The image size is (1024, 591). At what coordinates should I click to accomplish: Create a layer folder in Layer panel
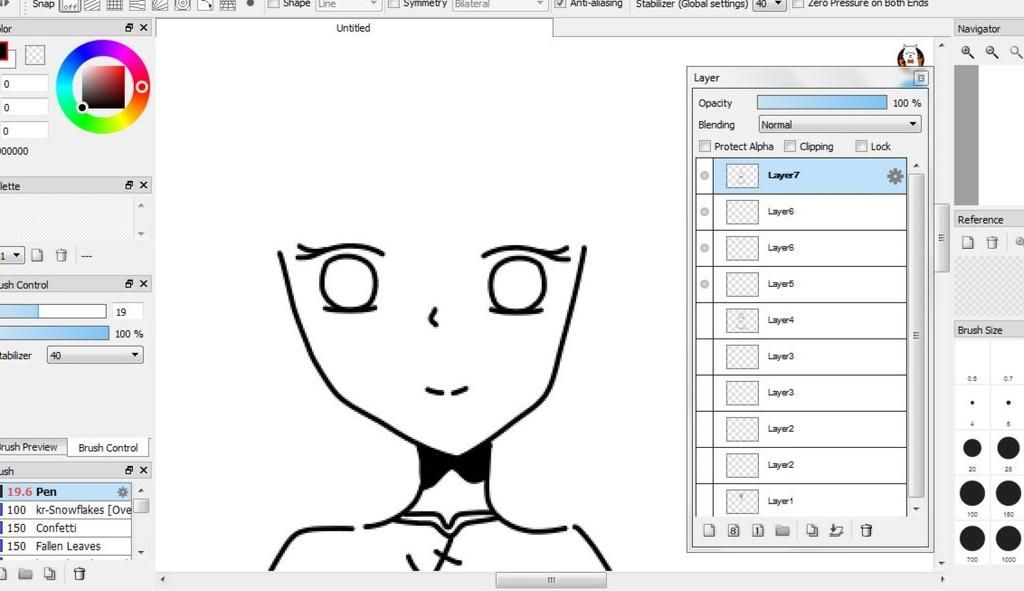(x=782, y=530)
